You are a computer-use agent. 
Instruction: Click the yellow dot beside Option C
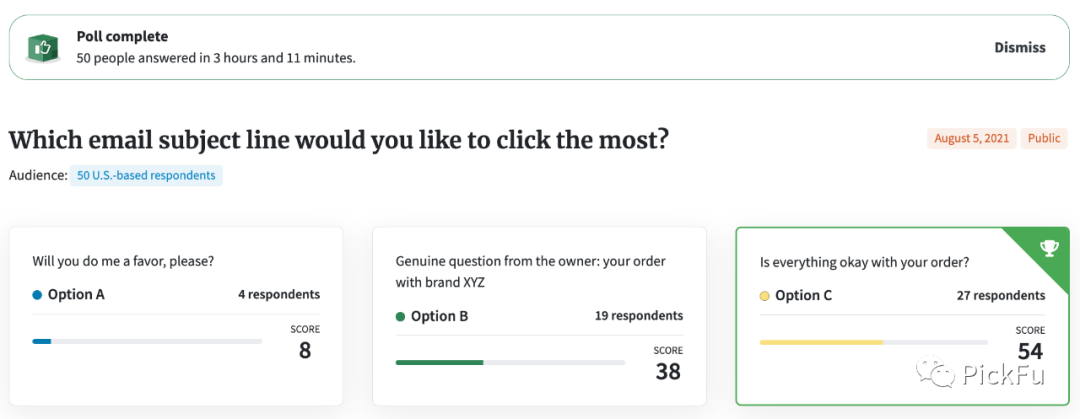[x=765, y=296]
